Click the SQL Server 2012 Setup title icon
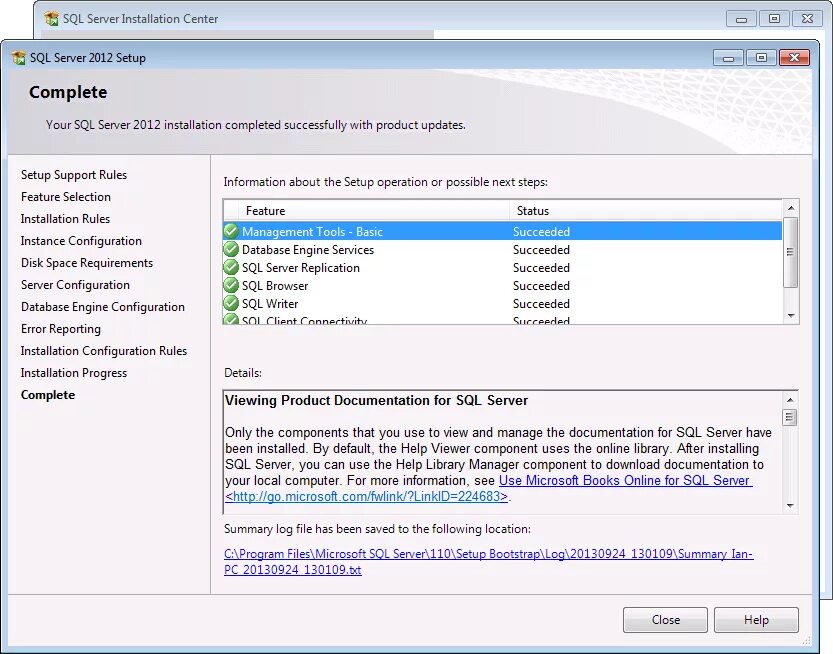The width and height of the screenshot is (833, 654). [x=19, y=57]
